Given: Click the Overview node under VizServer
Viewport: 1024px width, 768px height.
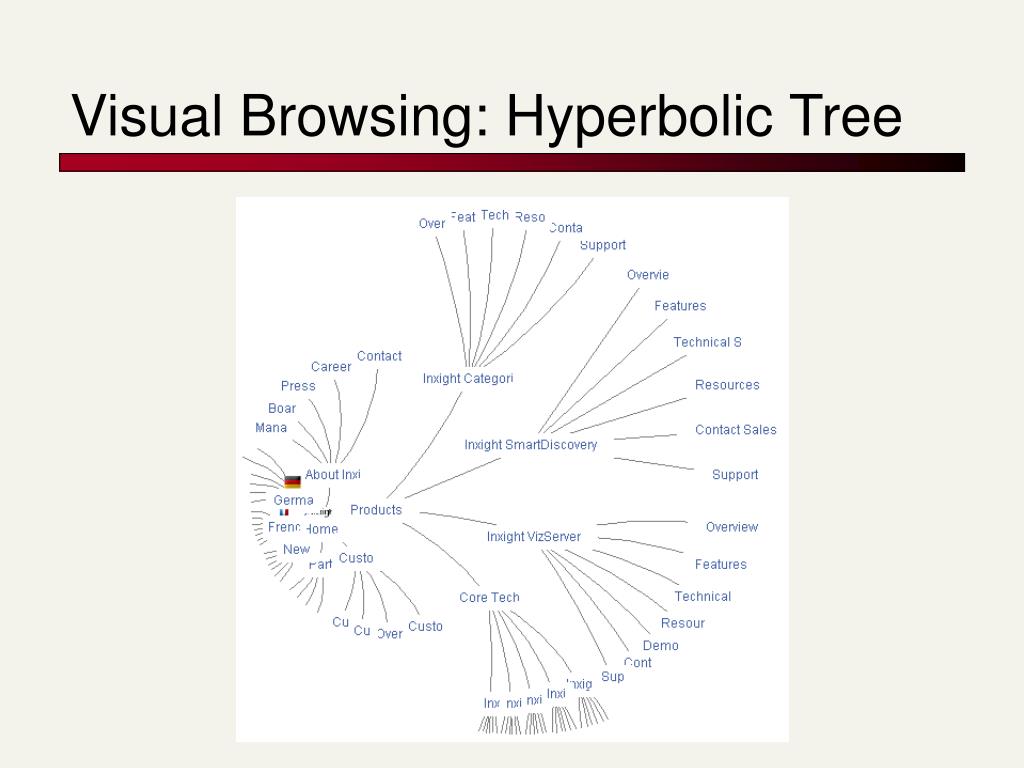Looking at the screenshot, I should point(731,527).
